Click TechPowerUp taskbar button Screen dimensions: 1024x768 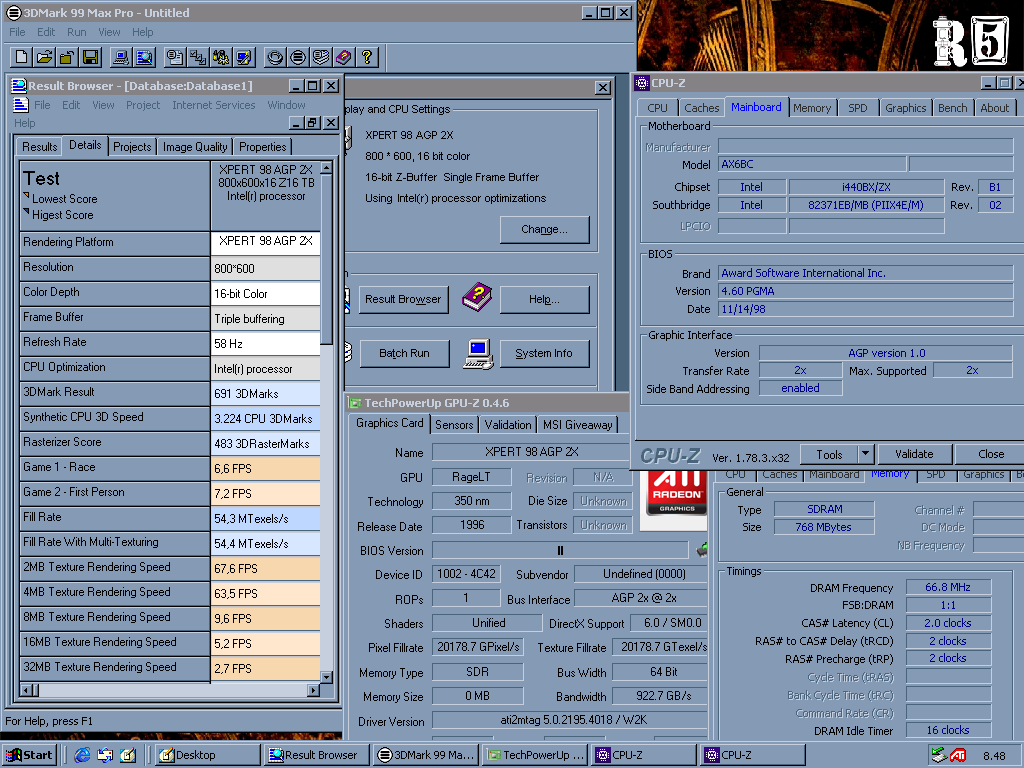pyautogui.click(x=536, y=755)
